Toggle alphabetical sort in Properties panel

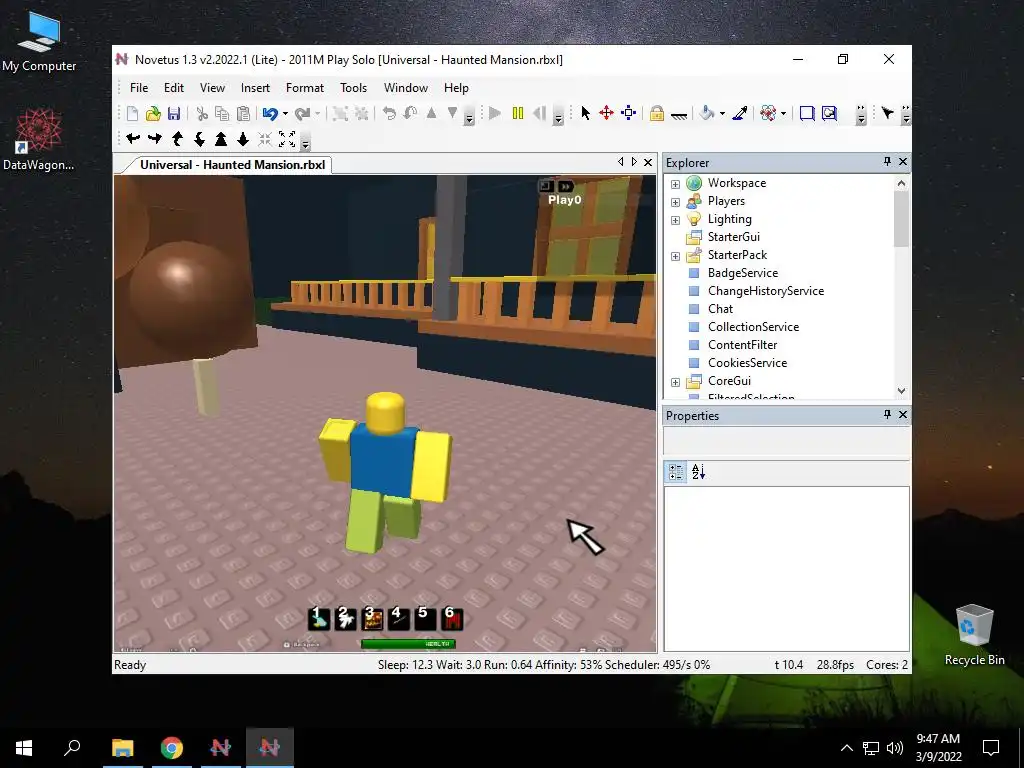698,472
